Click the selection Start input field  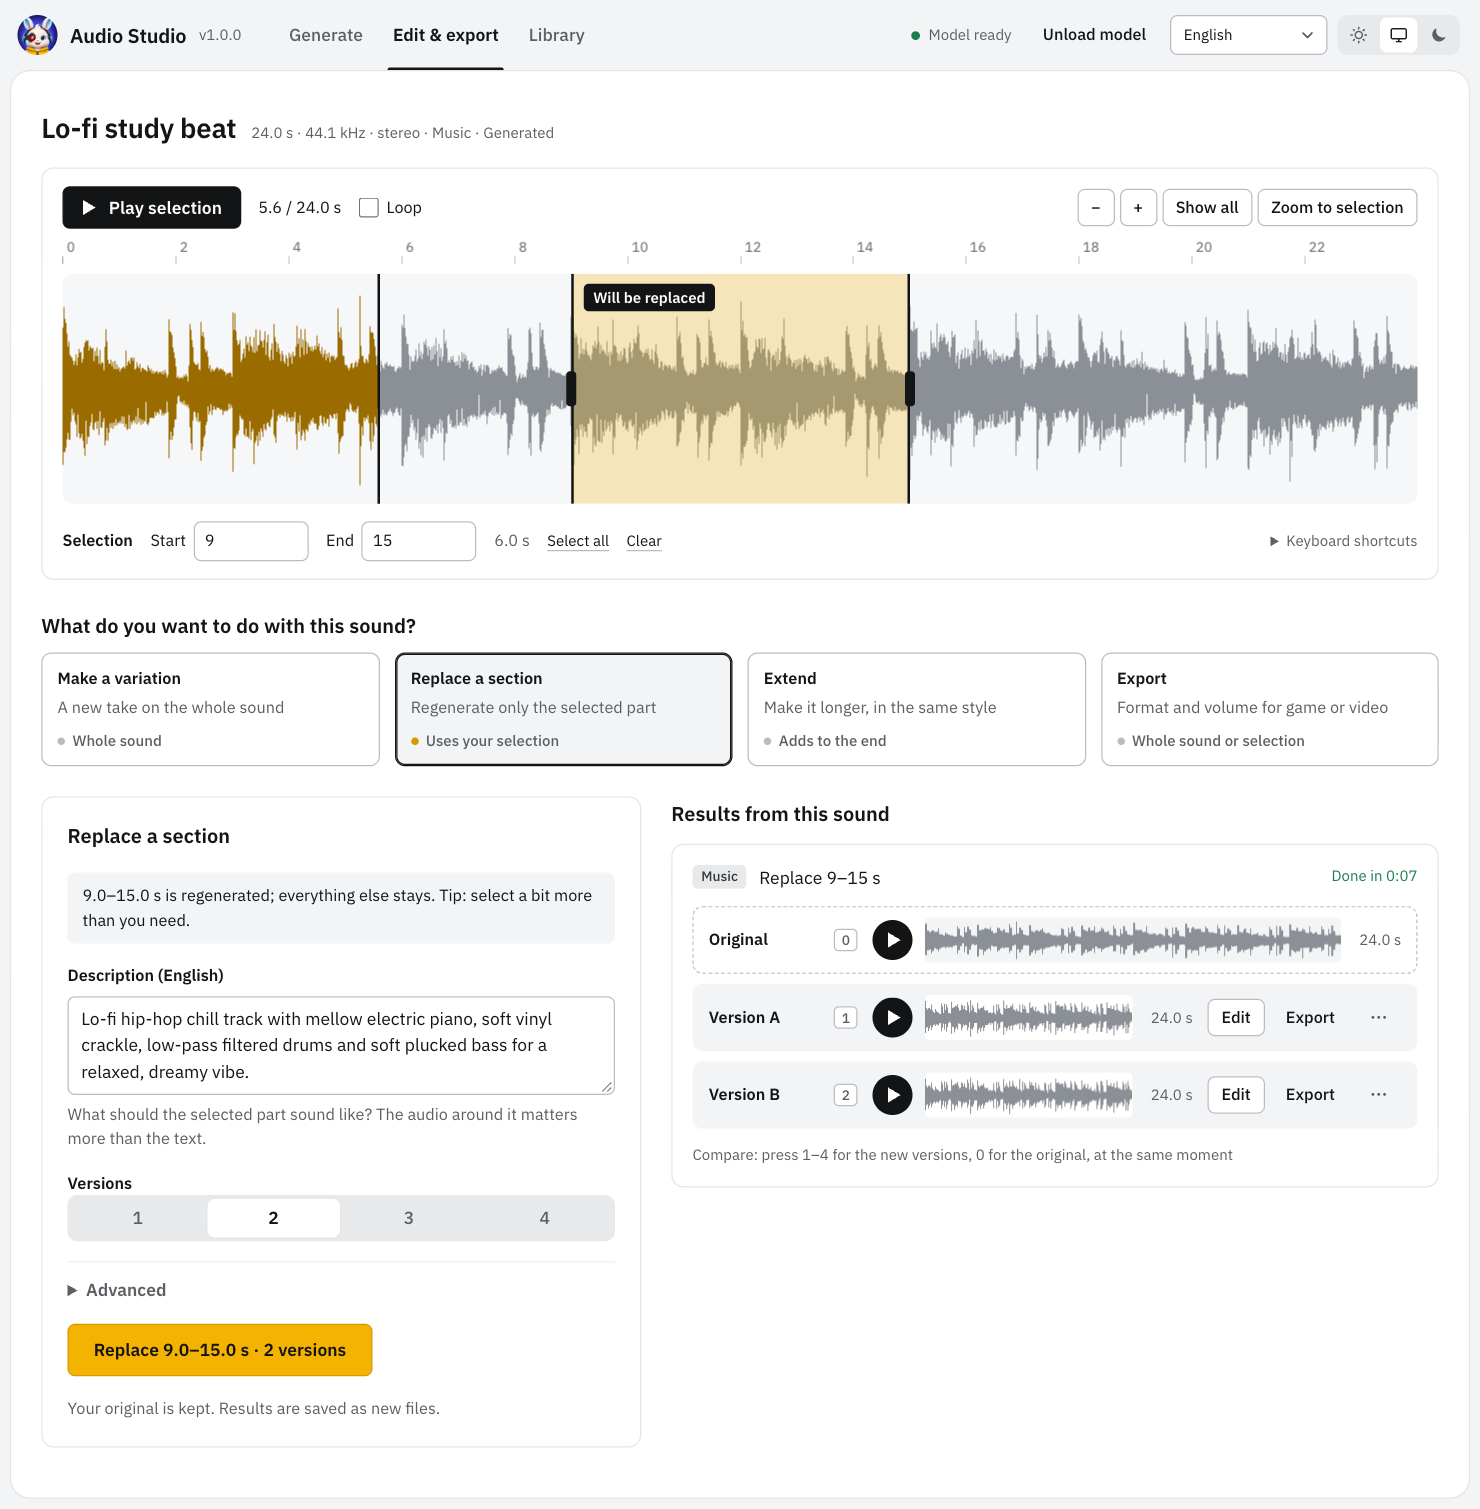pyautogui.click(x=251, y=541)
